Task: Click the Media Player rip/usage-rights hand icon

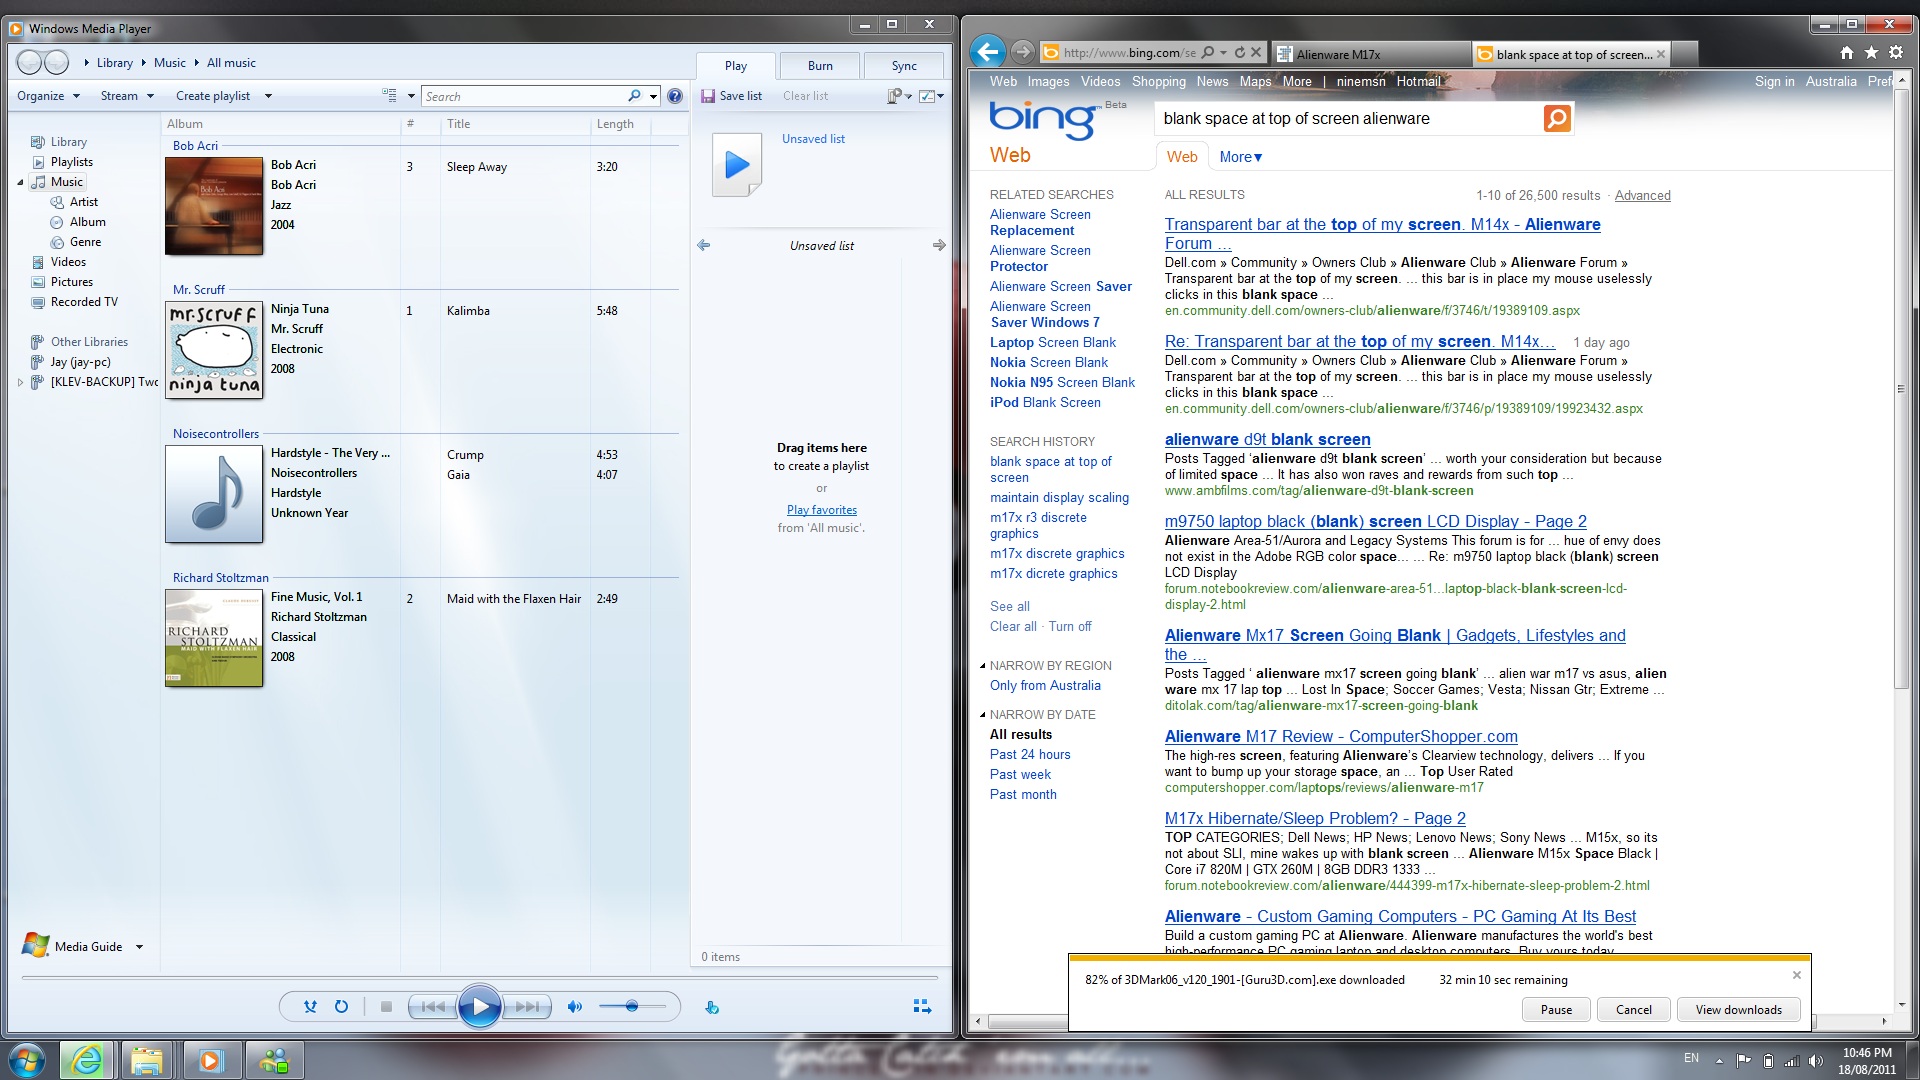Action: click(x=712, y=1007)
